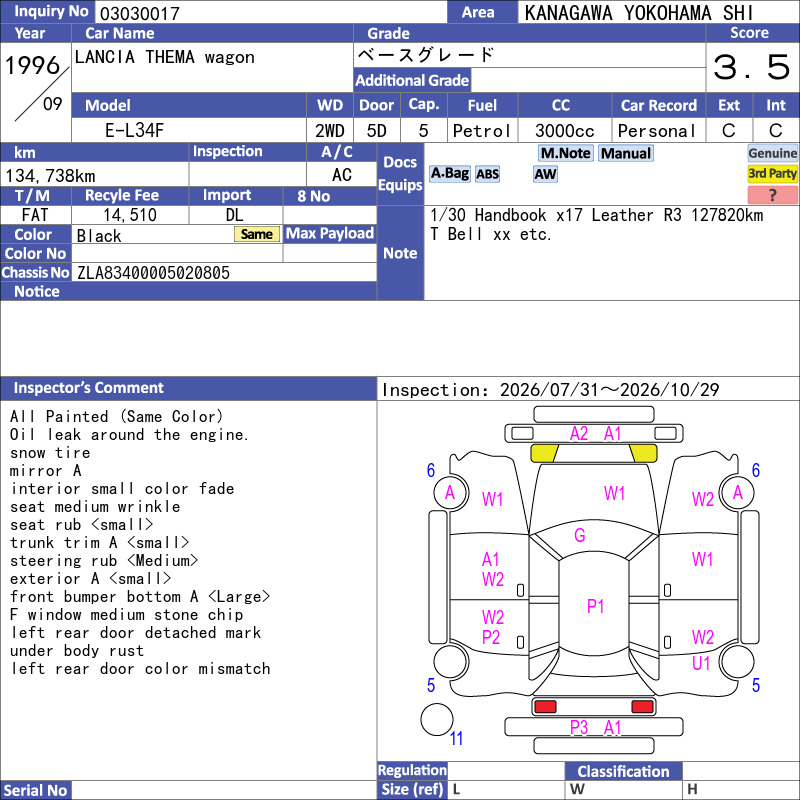Viewport: 800px width, 800px height.
Task: Click the Personal car record value
Action: click(656, 131)
